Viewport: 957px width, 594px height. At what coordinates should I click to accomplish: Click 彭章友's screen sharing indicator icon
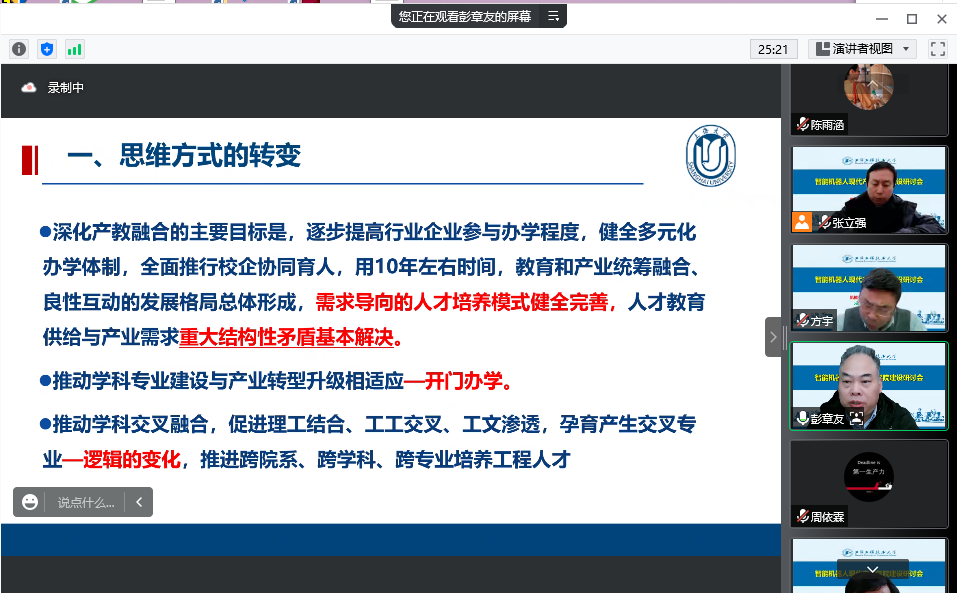[x=856, y=418]
